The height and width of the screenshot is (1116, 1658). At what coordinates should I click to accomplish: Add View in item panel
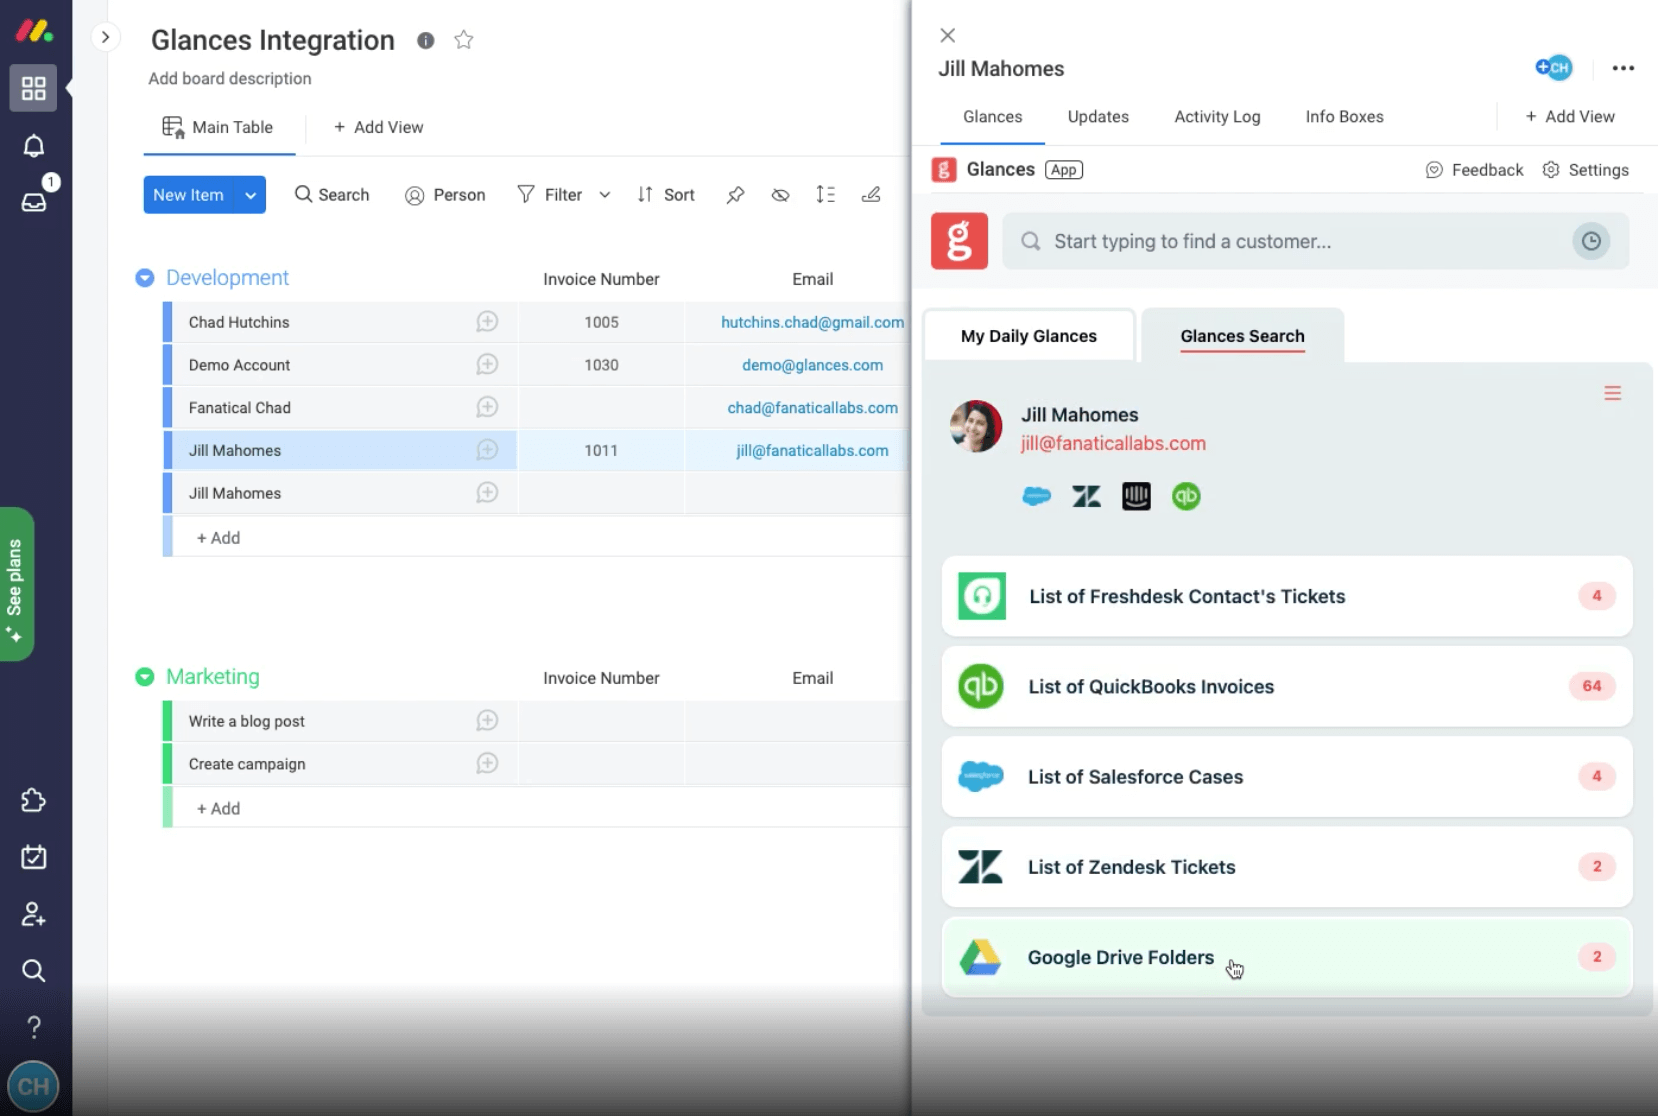coord(1569,117)
